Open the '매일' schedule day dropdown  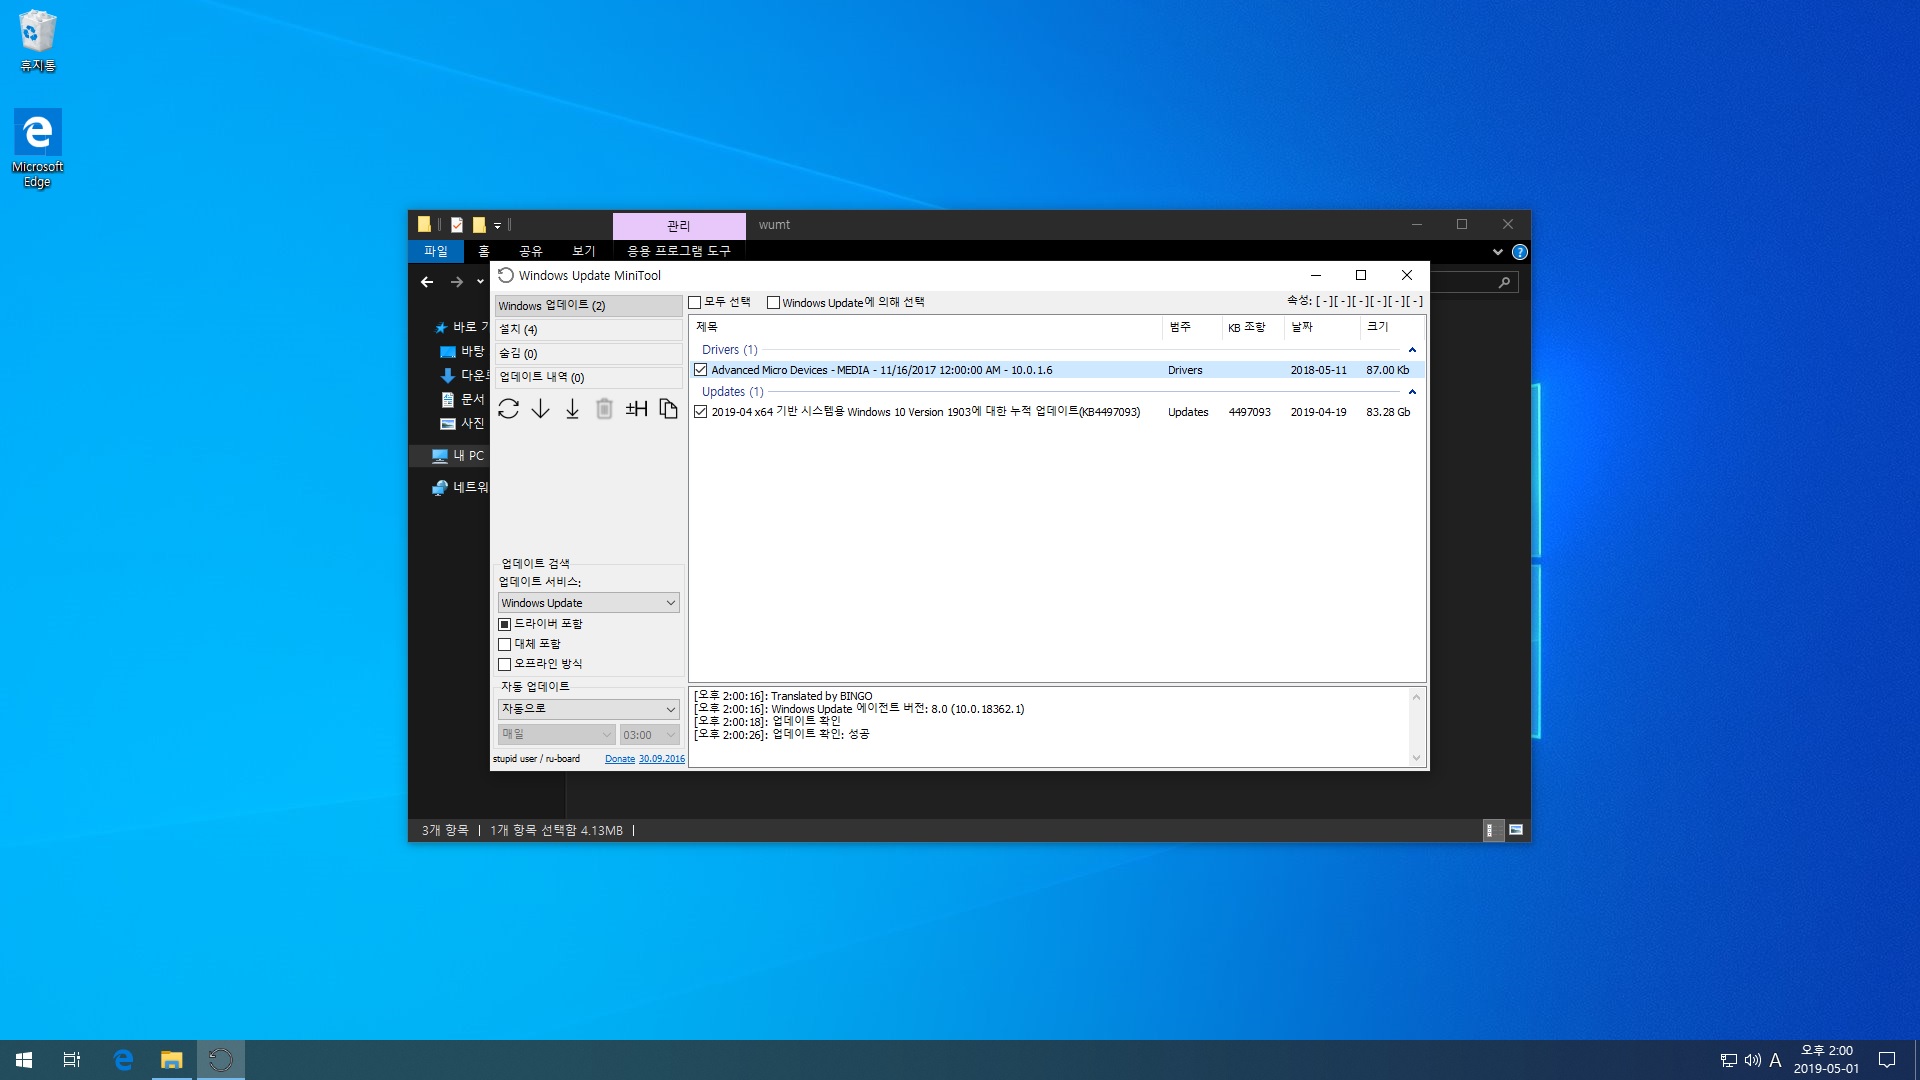[x=556, y=735]
